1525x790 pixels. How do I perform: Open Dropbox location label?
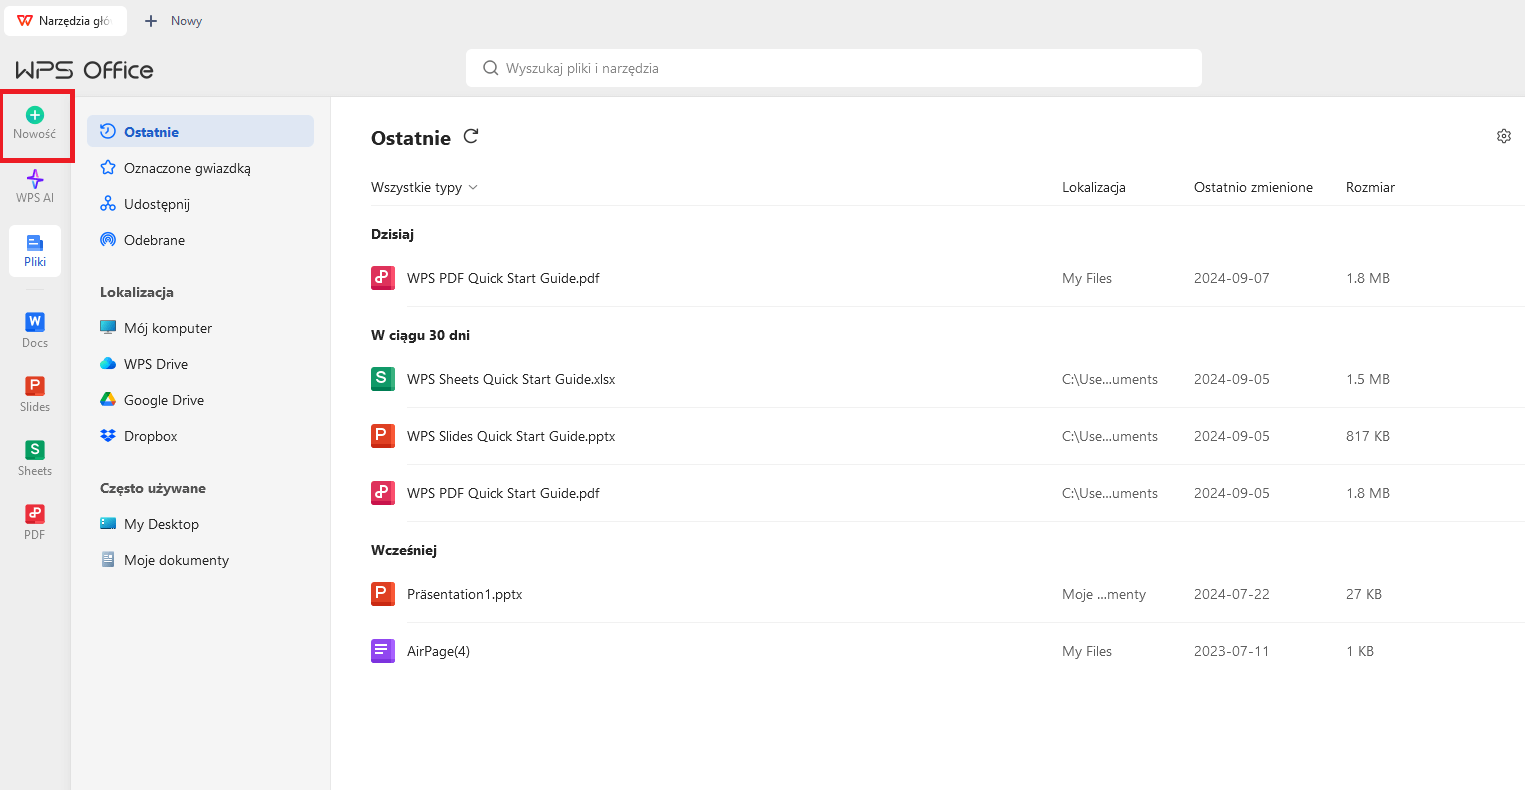(151, 436)
